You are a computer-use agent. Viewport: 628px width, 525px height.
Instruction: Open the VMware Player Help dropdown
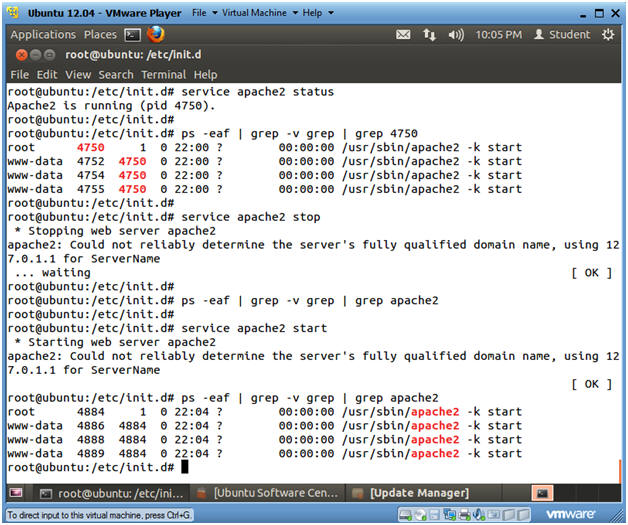(x=318, y=13)
